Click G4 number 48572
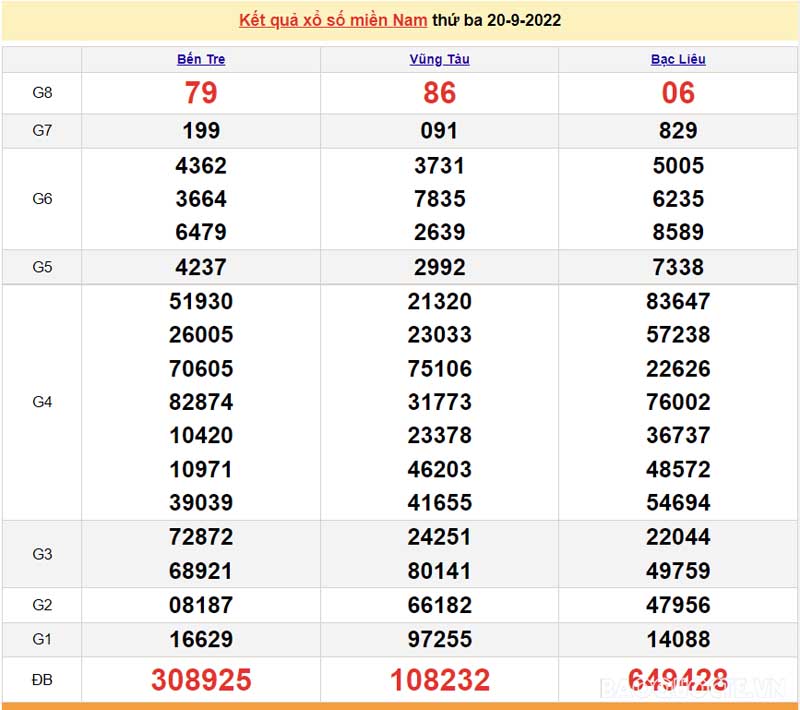Screen dimensions: 800x710 click(x=678, y=469)
